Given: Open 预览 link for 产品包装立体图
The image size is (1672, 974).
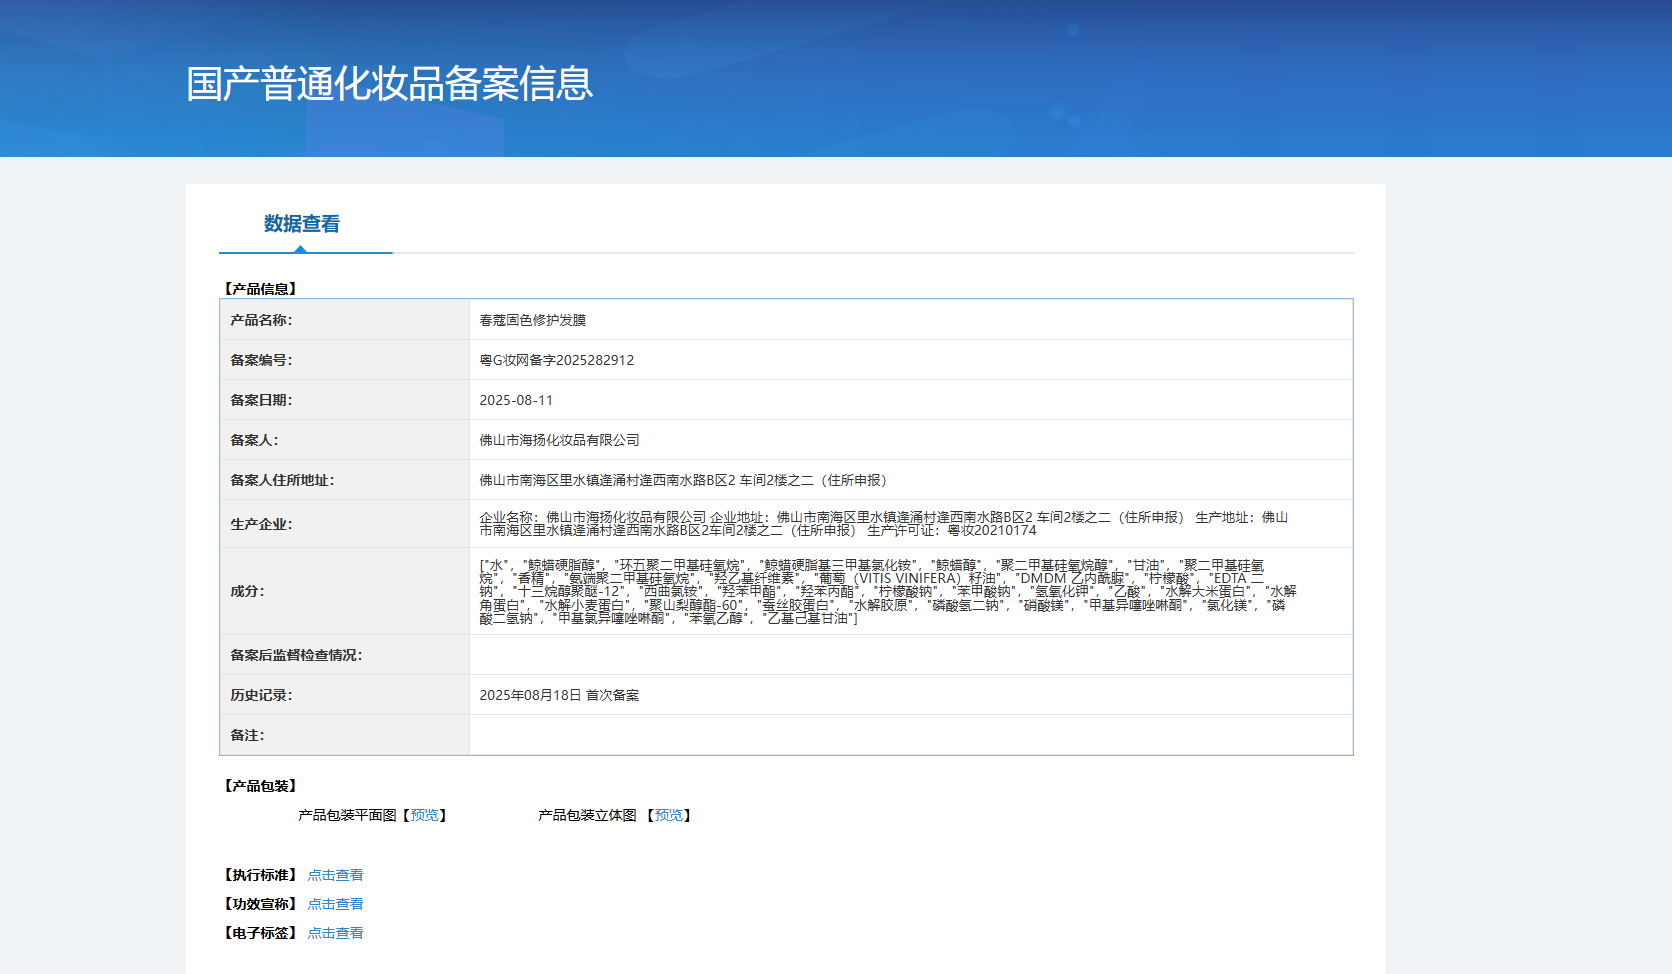Looking at the screenshot, I should tap(668, 815).
